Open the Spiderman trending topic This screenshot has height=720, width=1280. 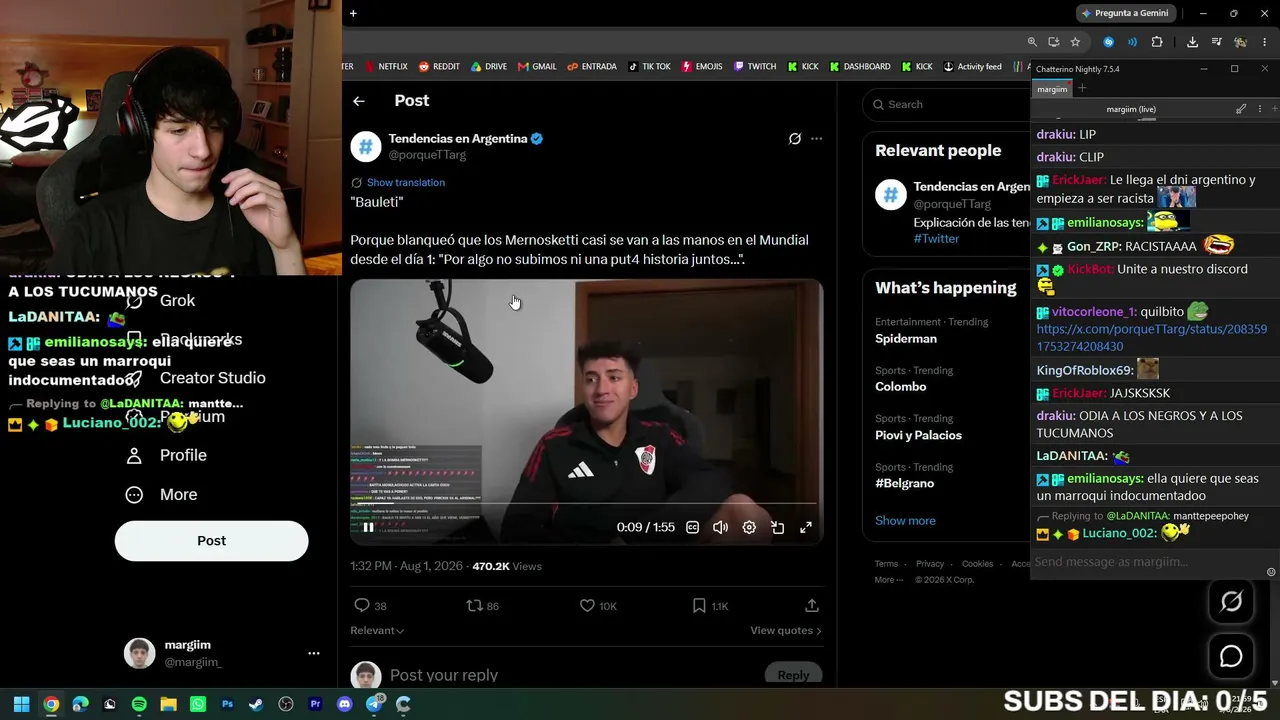click(x=906, y=339)
